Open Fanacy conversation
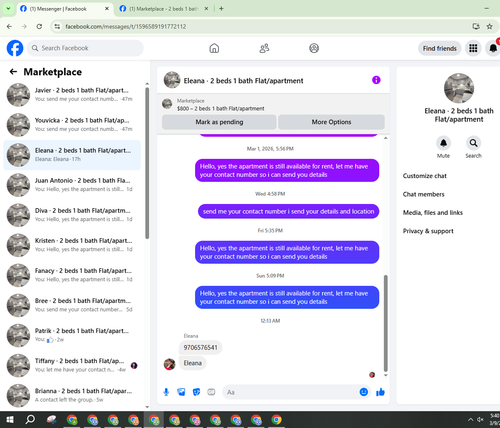 tap(72, 275)
